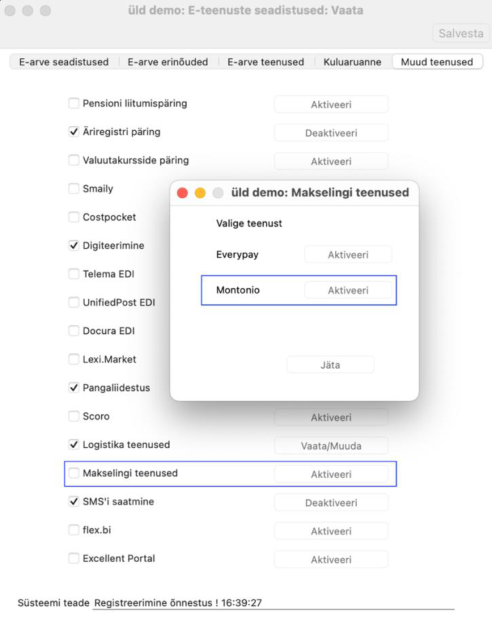The image size is (492, 625).
Task: Deactivate Äriregistri päring service
Action: pos(331,133)
